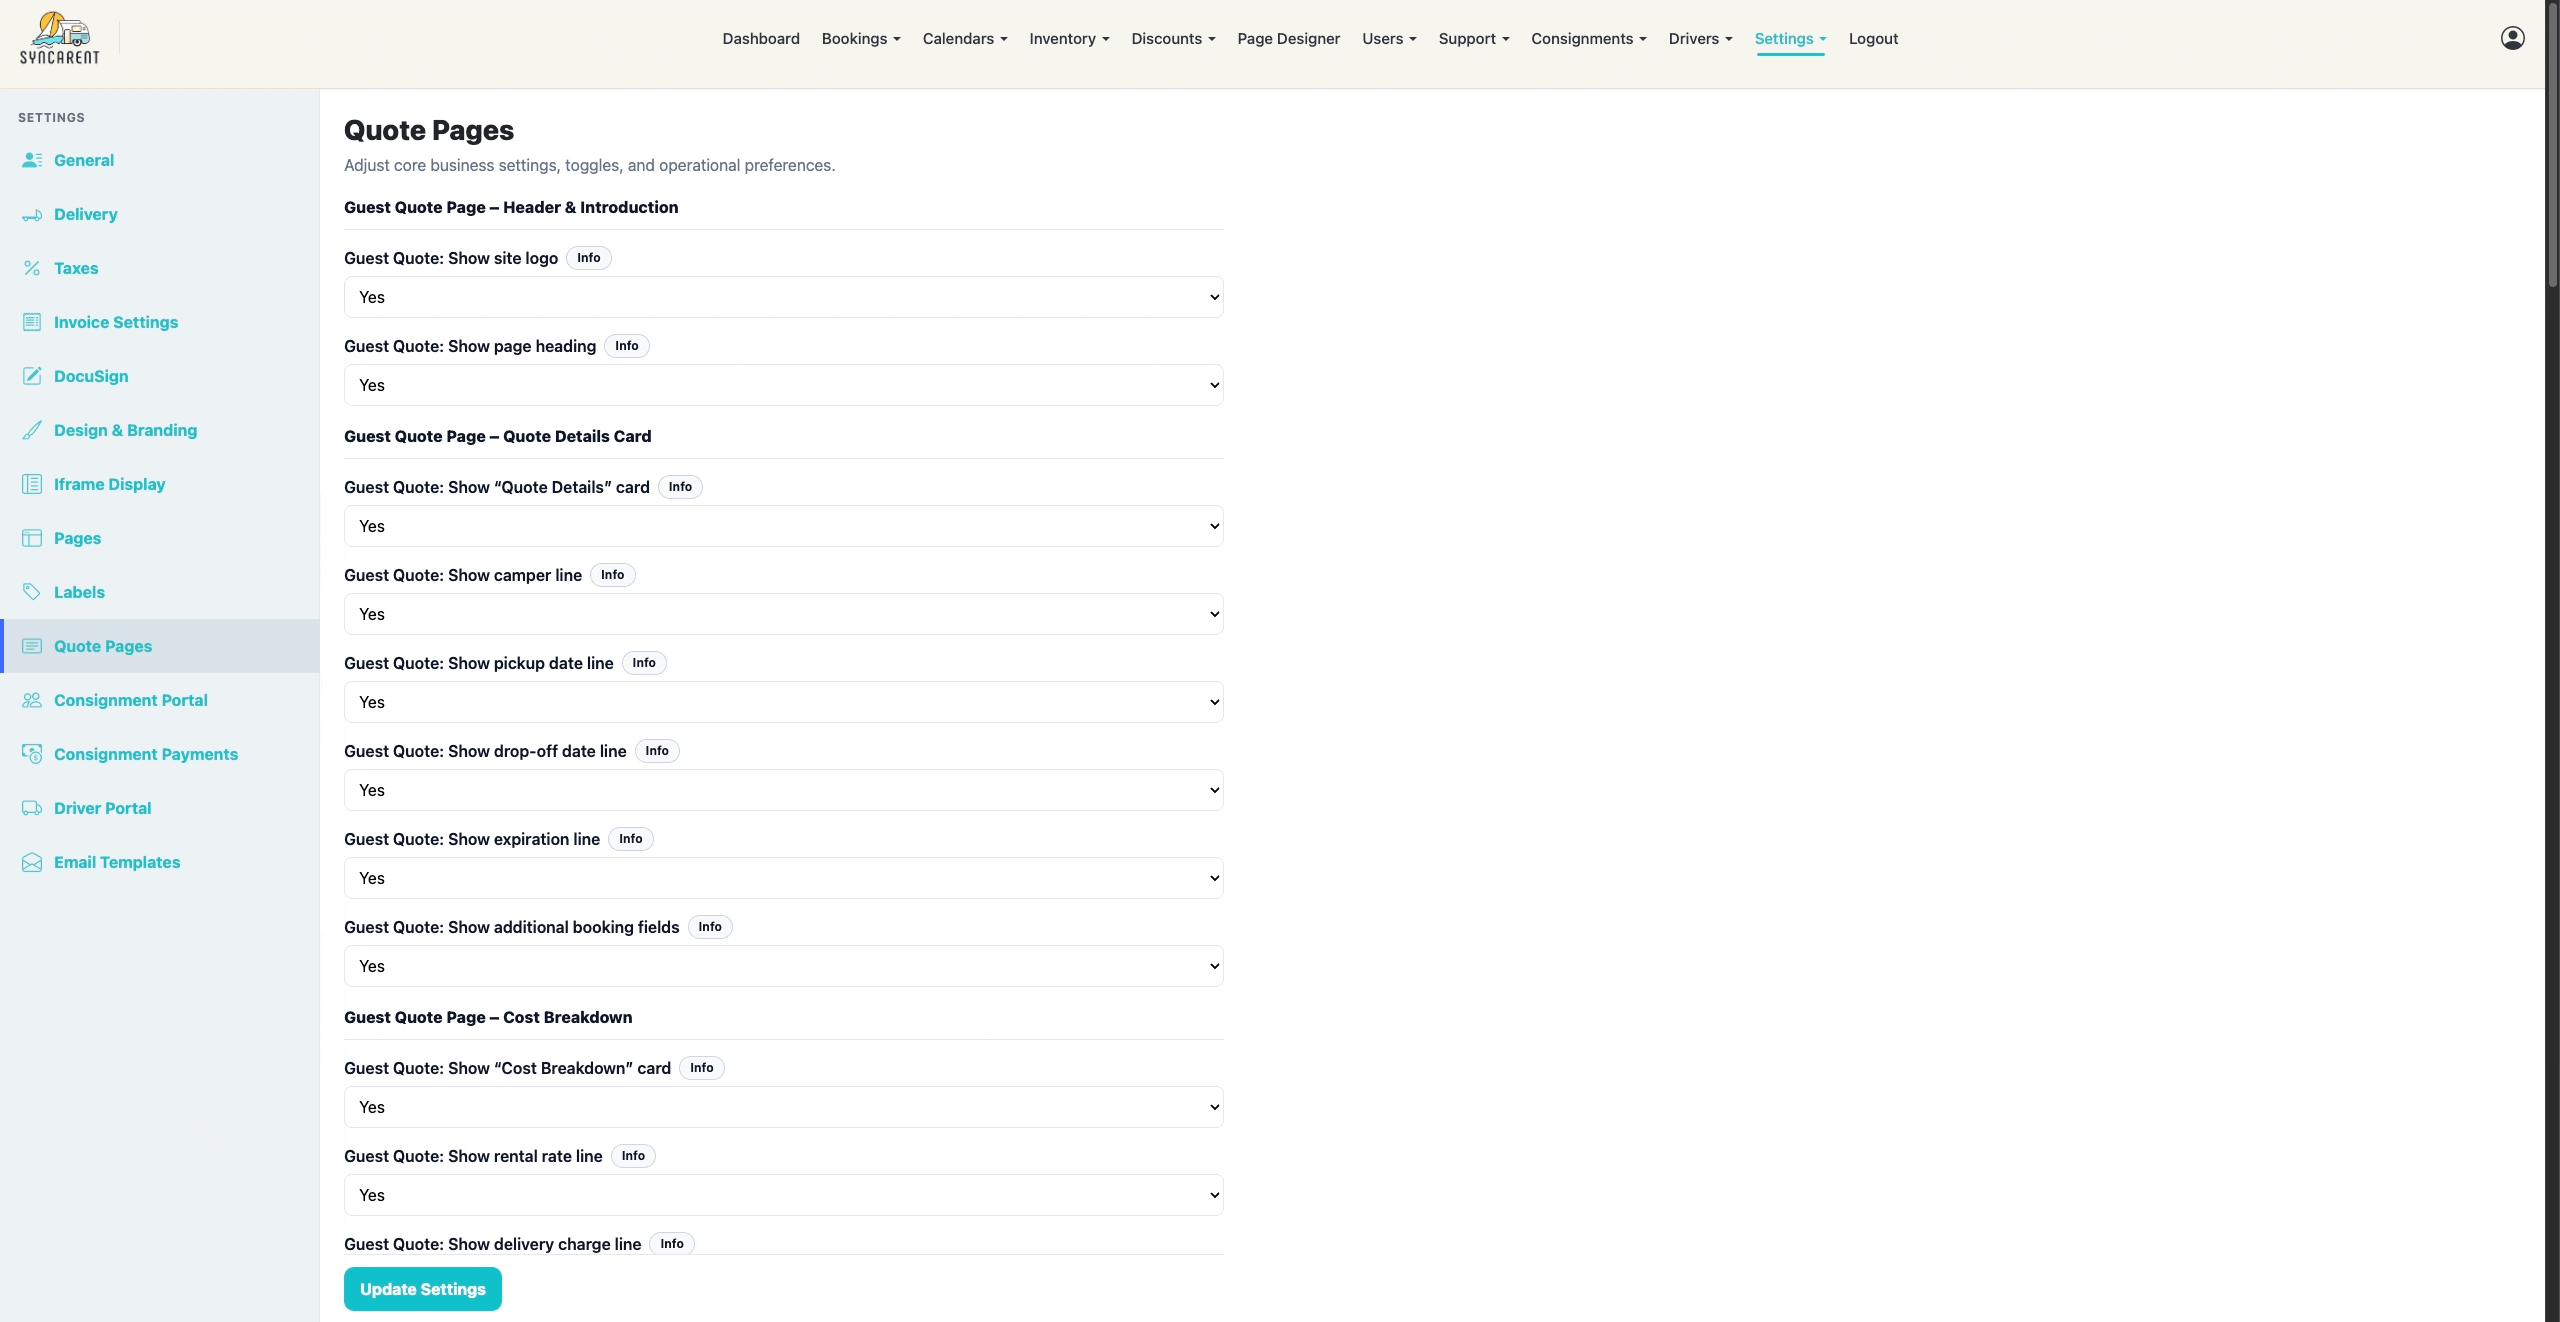This screenshot has height=1322, width=2560.
Task: Show Info for drop-off date line
Action: pos(657,751)
